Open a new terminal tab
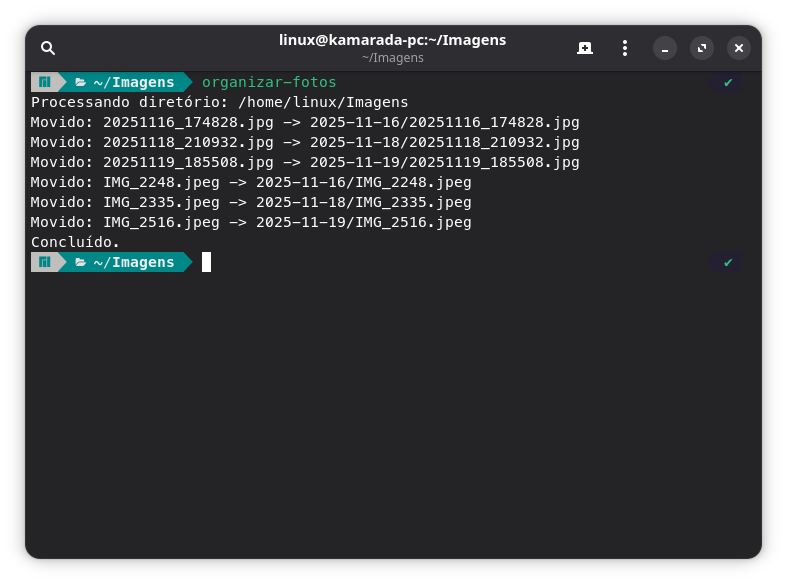The width and height of the screenshot is (787, 584). (585, 48)
